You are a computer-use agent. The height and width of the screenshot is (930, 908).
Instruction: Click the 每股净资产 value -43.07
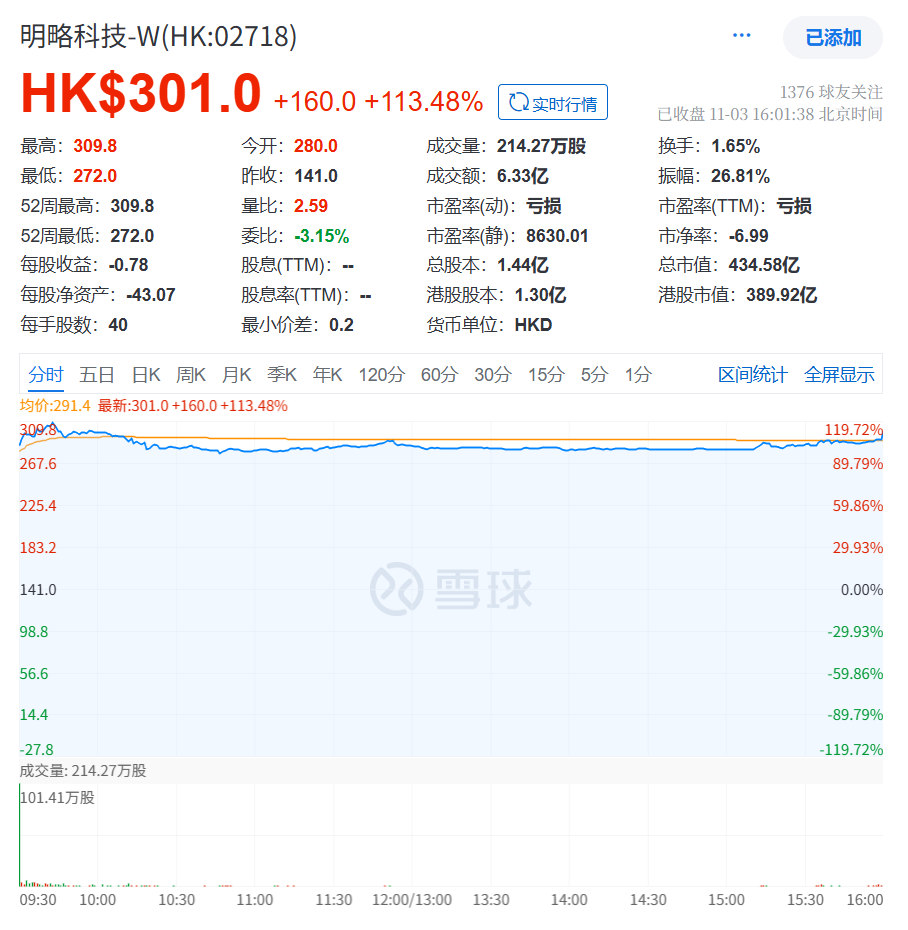151,295
